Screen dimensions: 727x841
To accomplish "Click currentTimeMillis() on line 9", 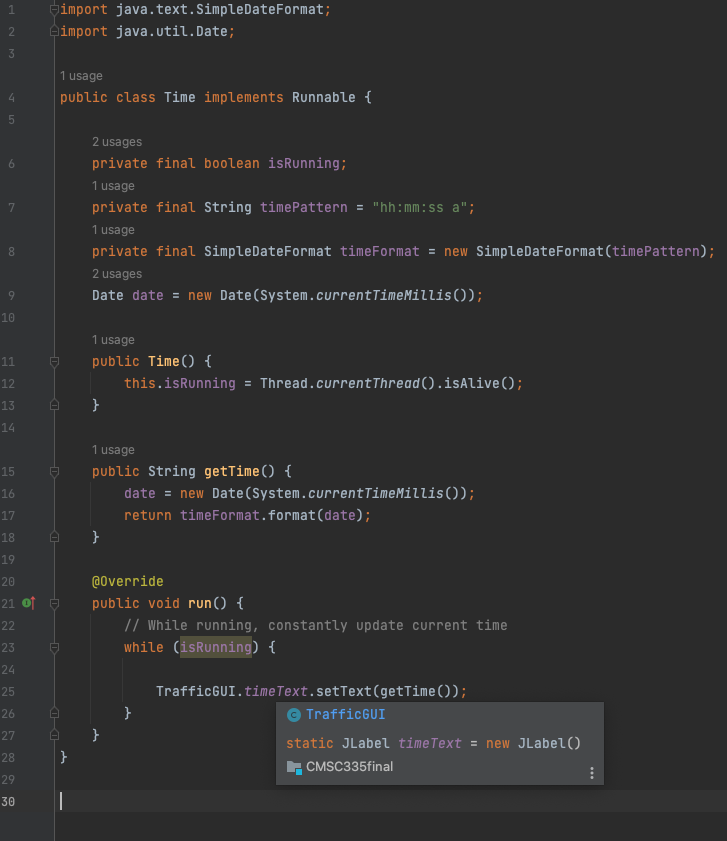I will [x=392, y=296].
